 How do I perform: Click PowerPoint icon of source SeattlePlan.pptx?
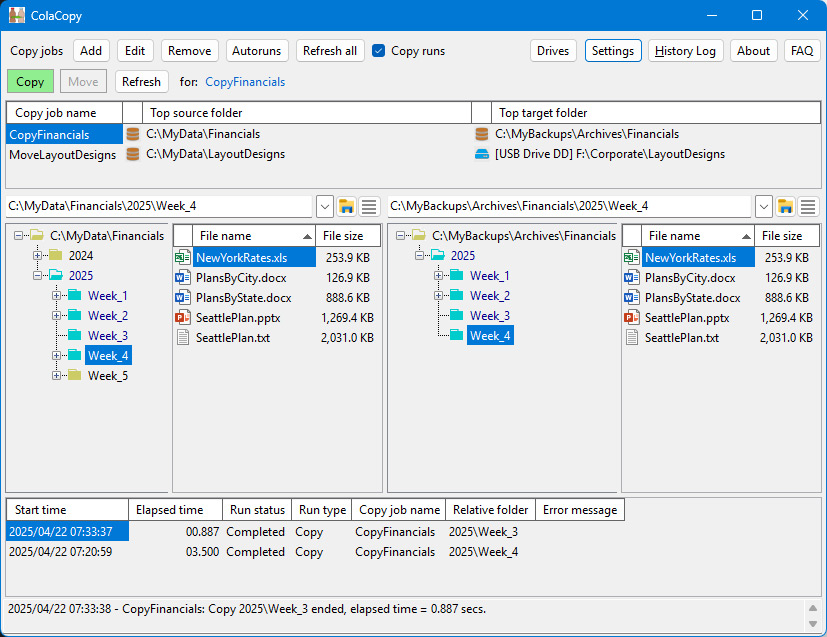click(x=182, y=317)
